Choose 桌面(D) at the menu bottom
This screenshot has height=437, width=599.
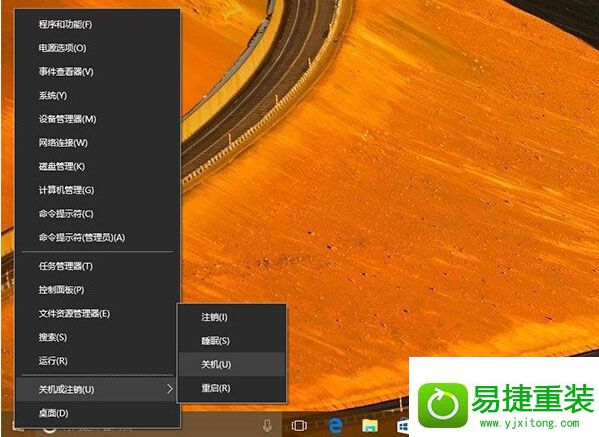click(97, 413)
